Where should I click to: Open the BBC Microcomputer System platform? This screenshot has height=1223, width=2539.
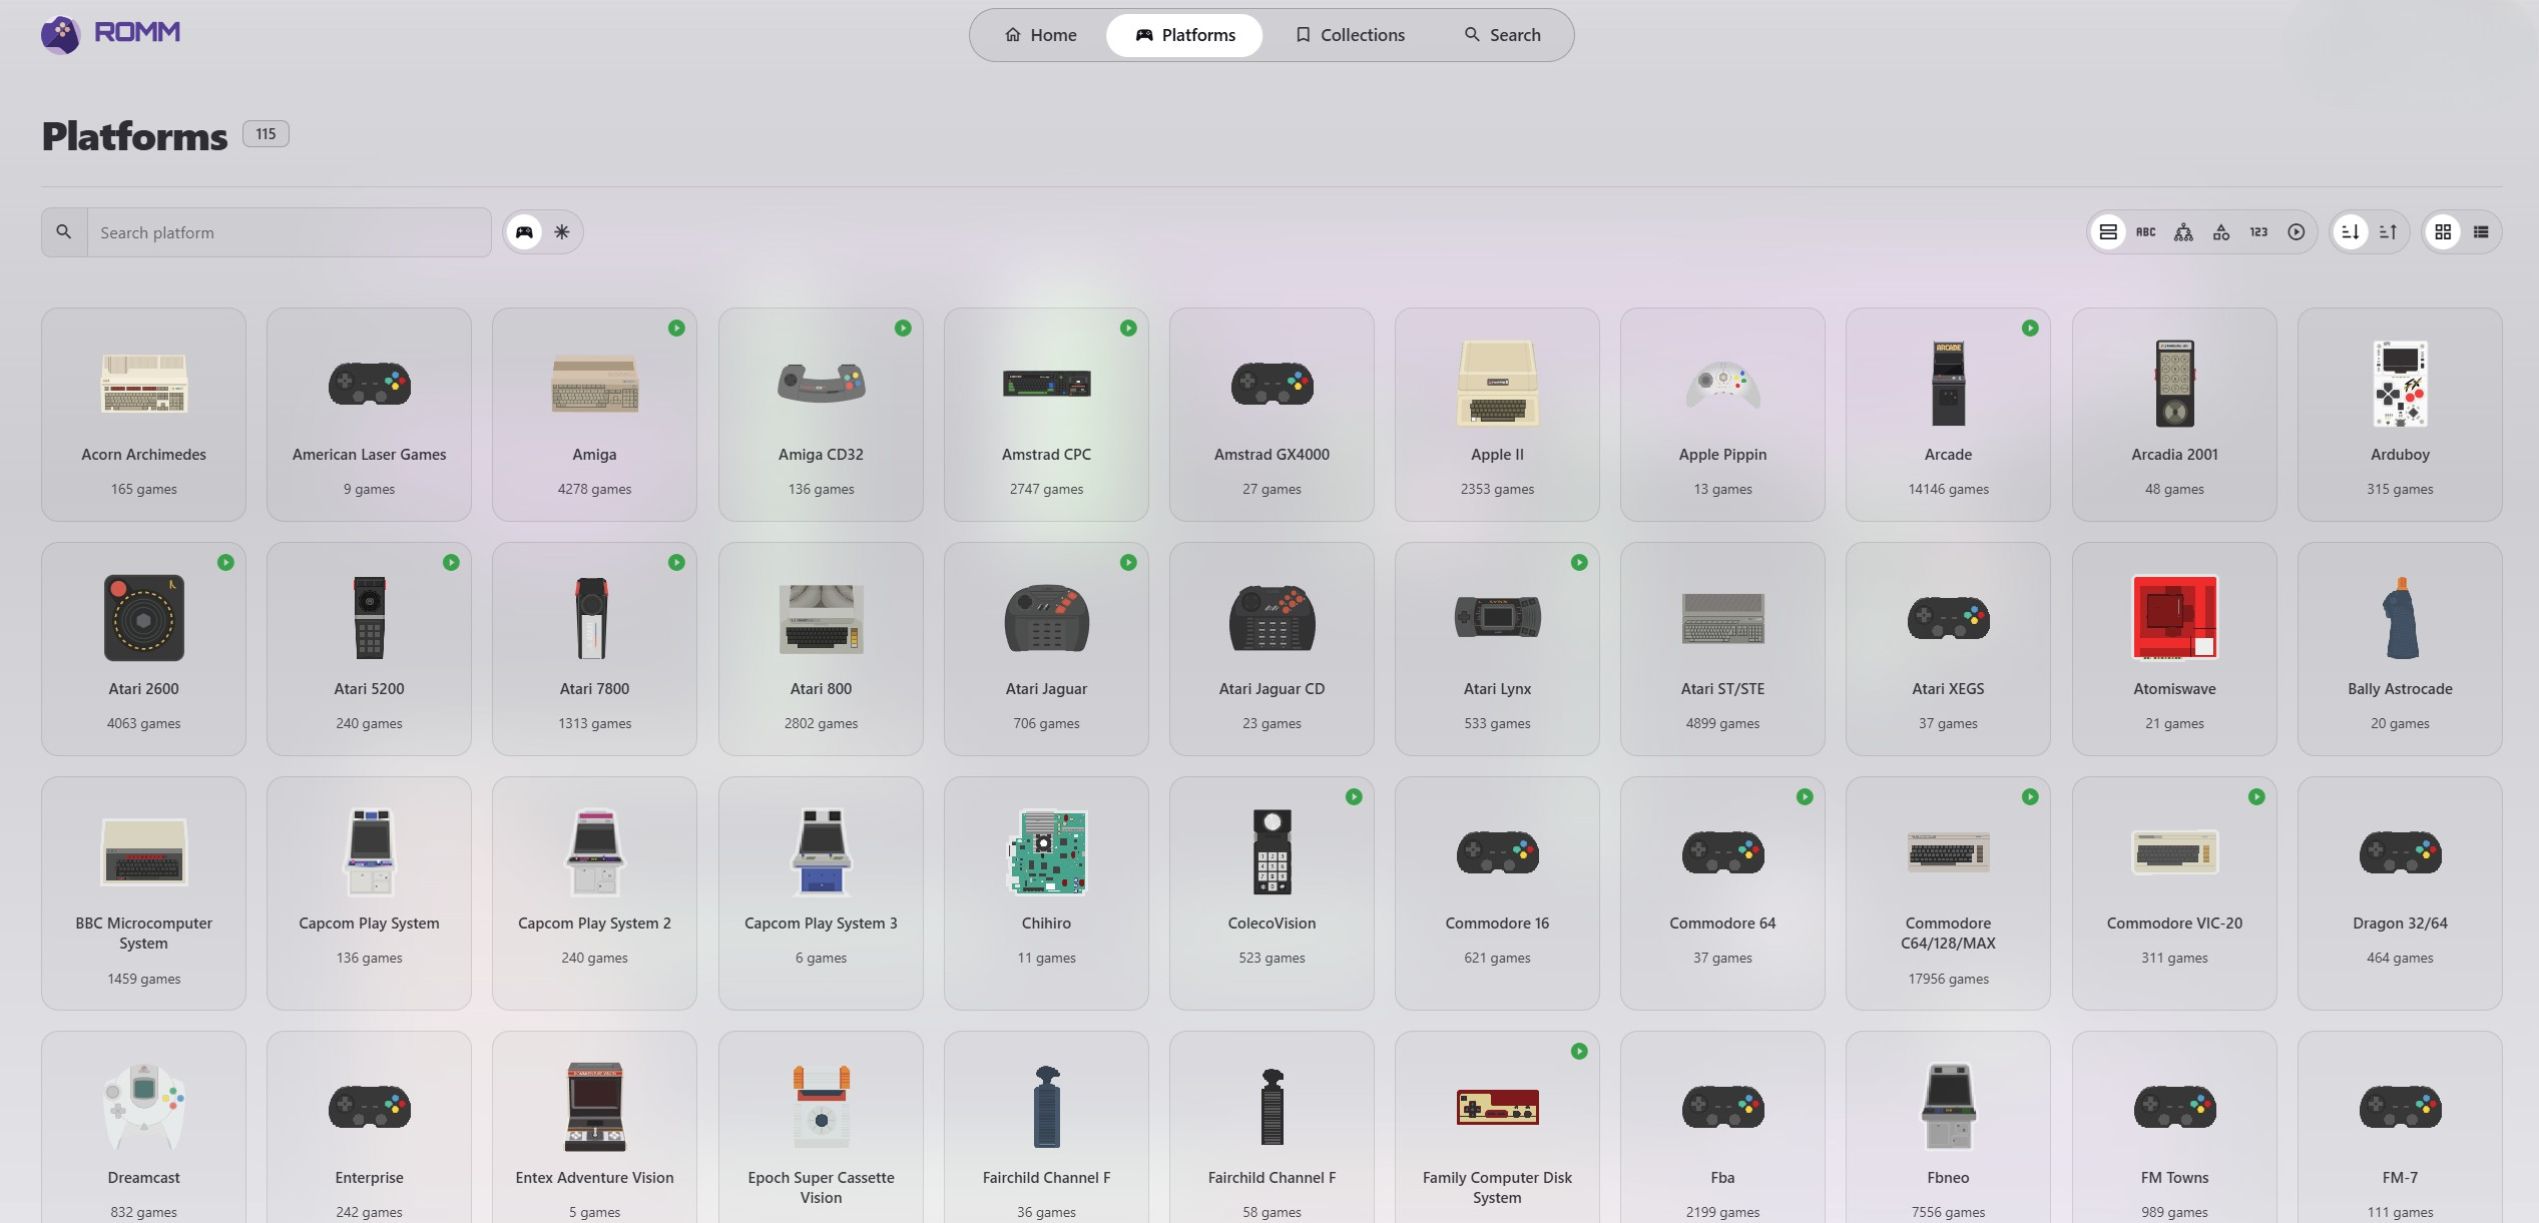144,893
